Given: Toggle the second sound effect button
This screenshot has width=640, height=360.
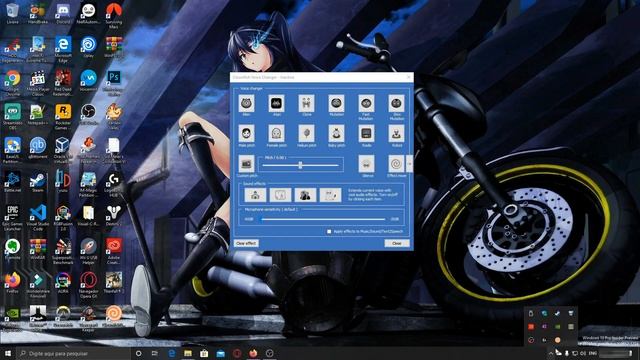Looking at the screenshot, I should click(x=280, y=195).
